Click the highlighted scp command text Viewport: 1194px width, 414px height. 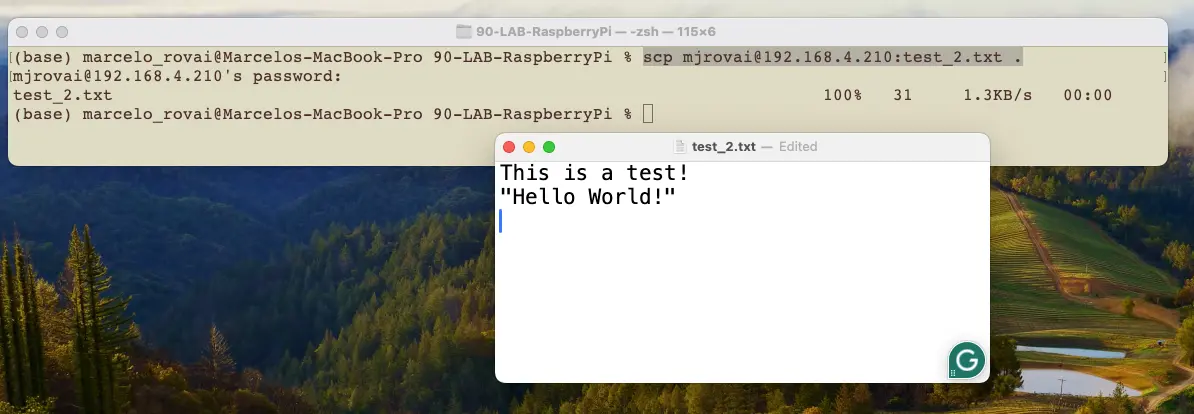pos(832,58)
